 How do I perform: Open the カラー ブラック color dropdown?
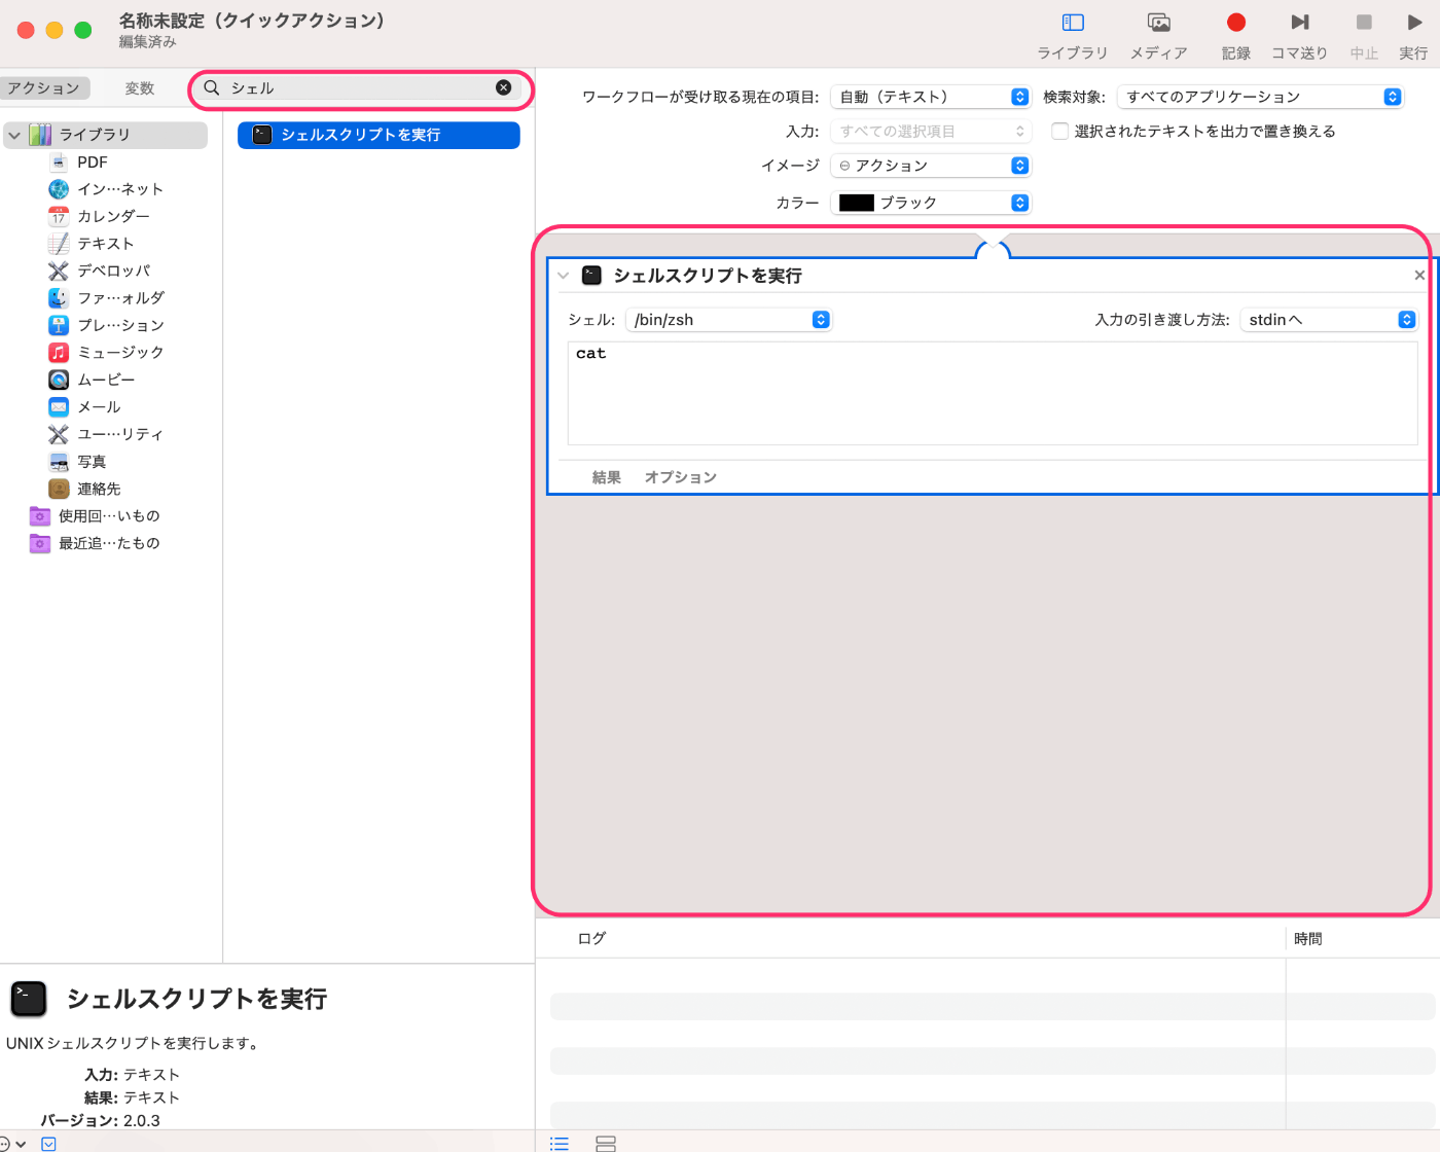tap(930, 203)
